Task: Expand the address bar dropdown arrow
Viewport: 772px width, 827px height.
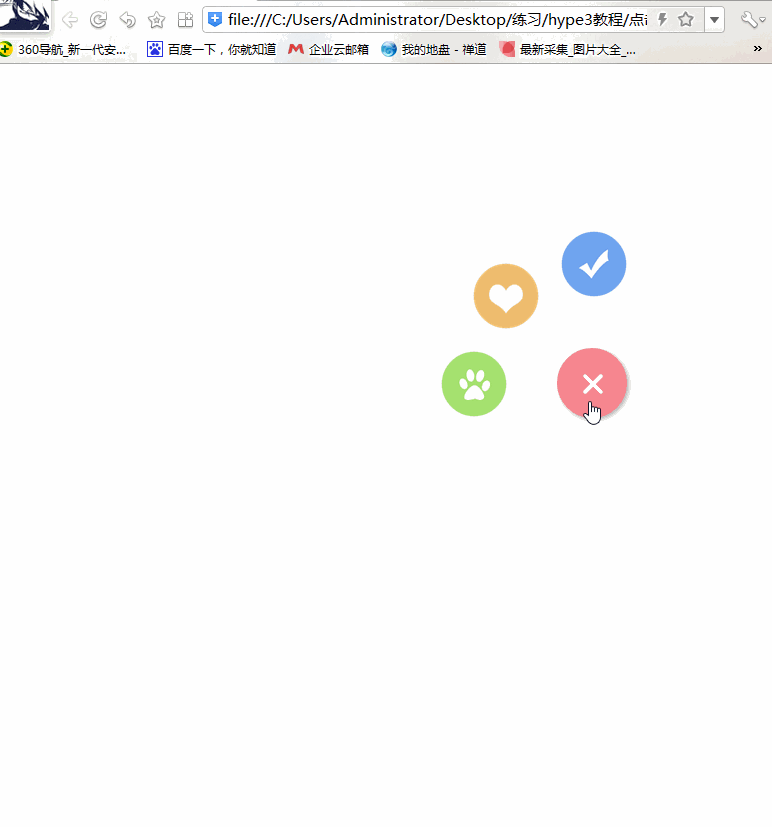Action: coord(714,20)
